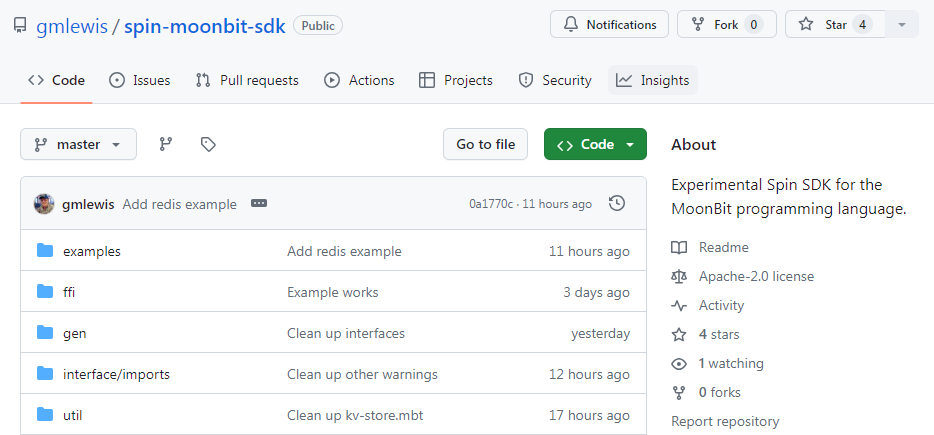
Task: Click the Public visibility badge
Action: 318,26
